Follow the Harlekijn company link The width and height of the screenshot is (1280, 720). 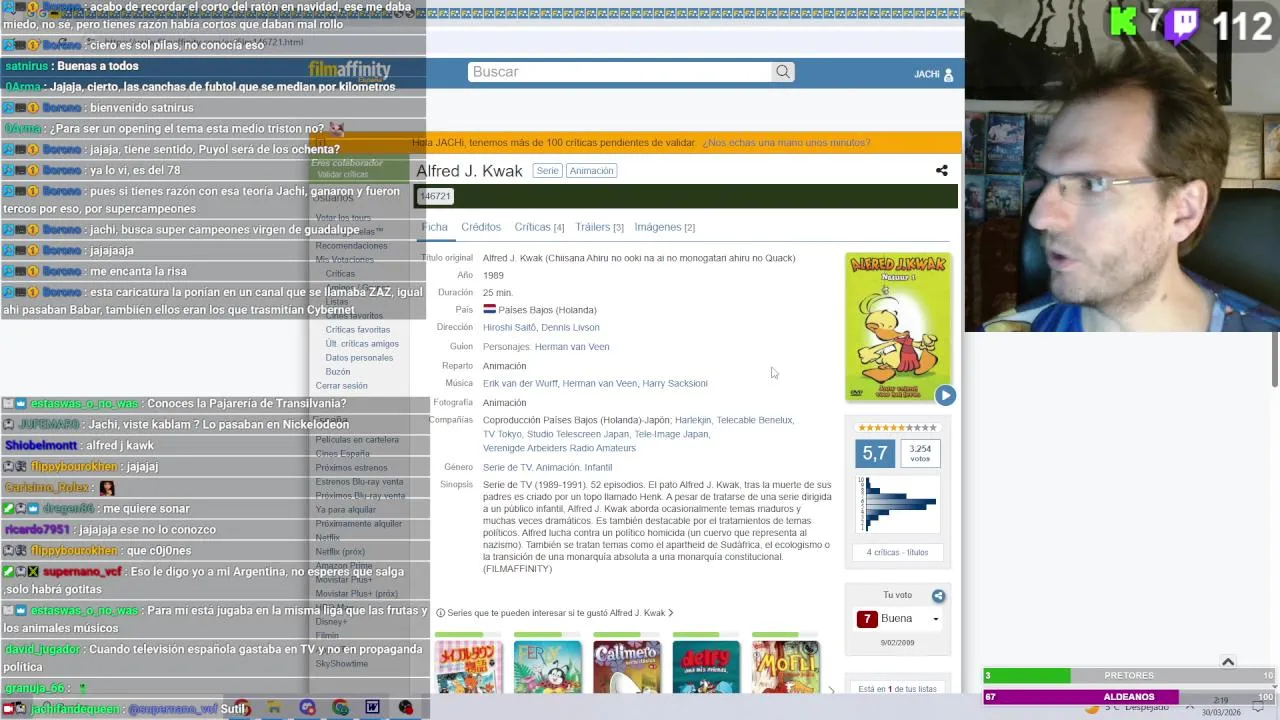tap(692, 420)
